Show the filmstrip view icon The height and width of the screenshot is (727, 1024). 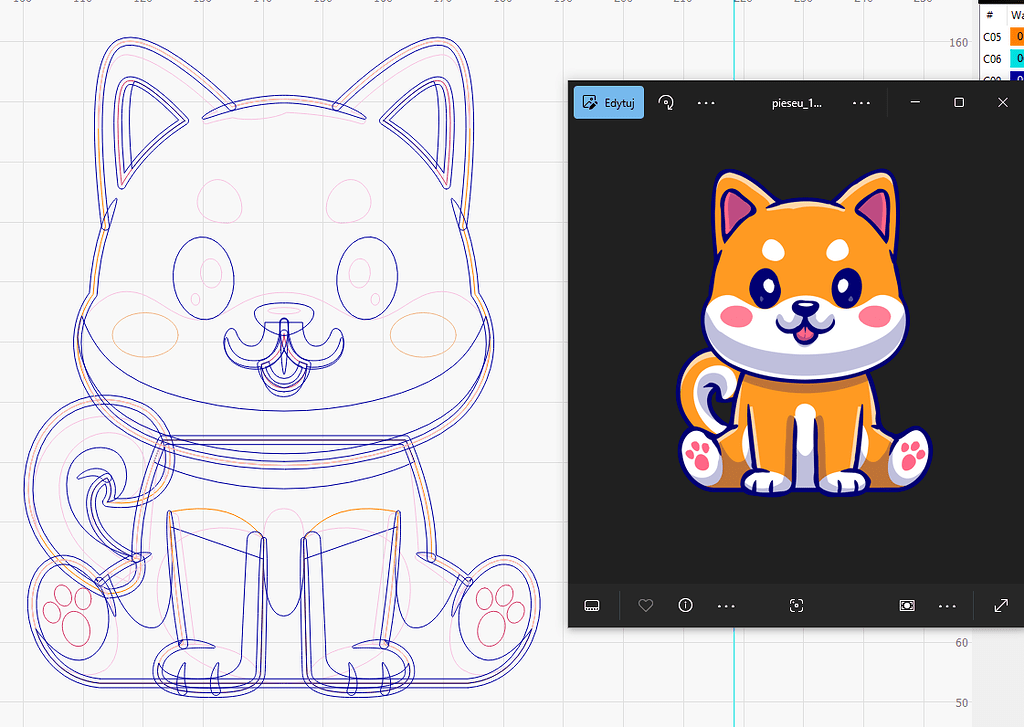click(592, 606)
